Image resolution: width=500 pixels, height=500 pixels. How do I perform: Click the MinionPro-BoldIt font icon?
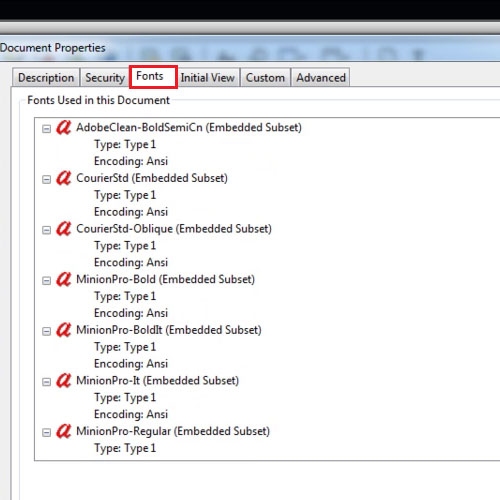63,330
